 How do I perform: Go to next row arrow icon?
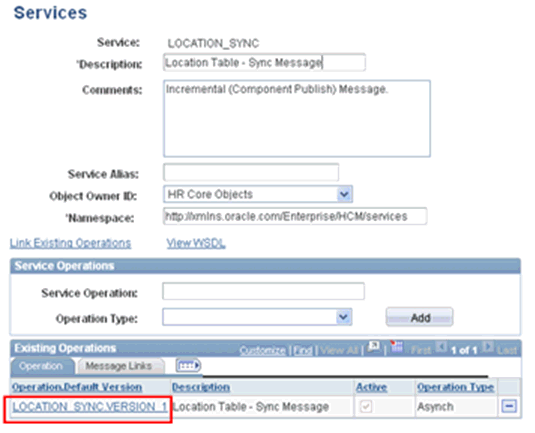click(x=488, y=348)
